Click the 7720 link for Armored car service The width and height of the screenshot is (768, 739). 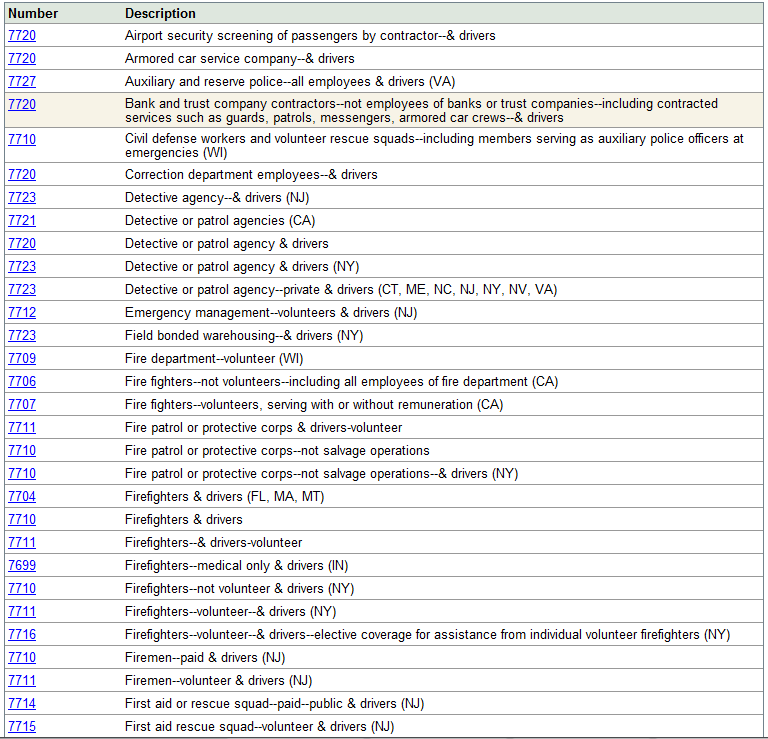[x=22, y=58]
